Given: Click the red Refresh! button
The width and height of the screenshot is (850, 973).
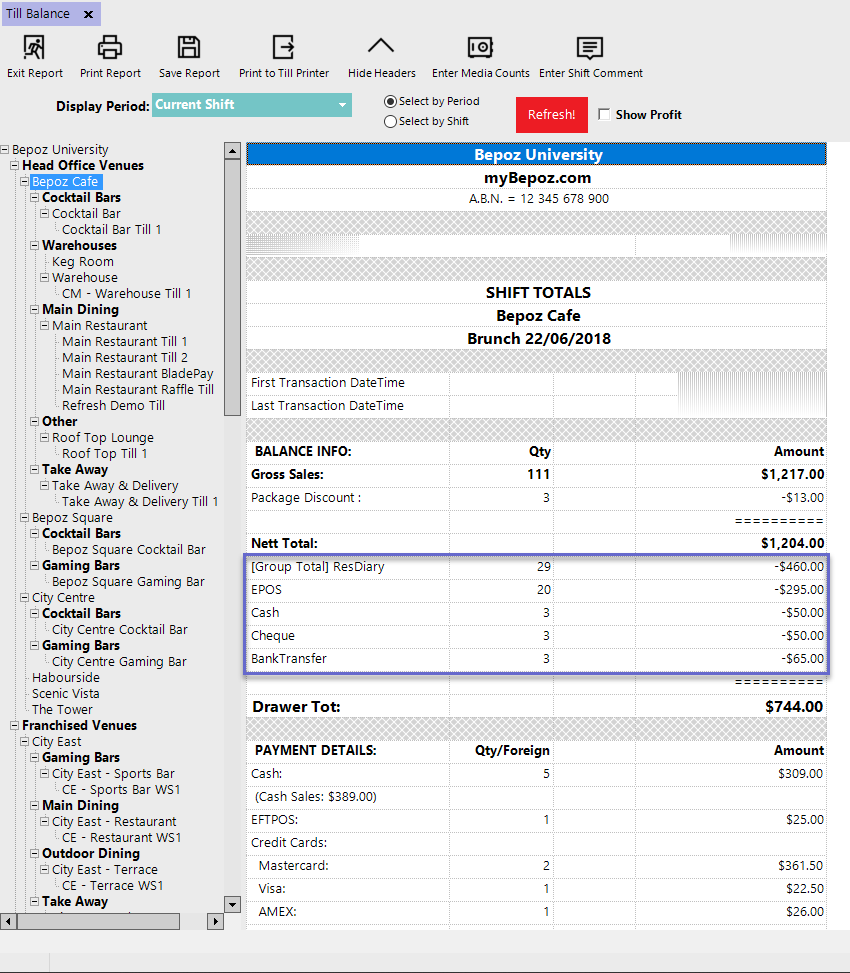Looking at the screenshot, I should 552,115.
